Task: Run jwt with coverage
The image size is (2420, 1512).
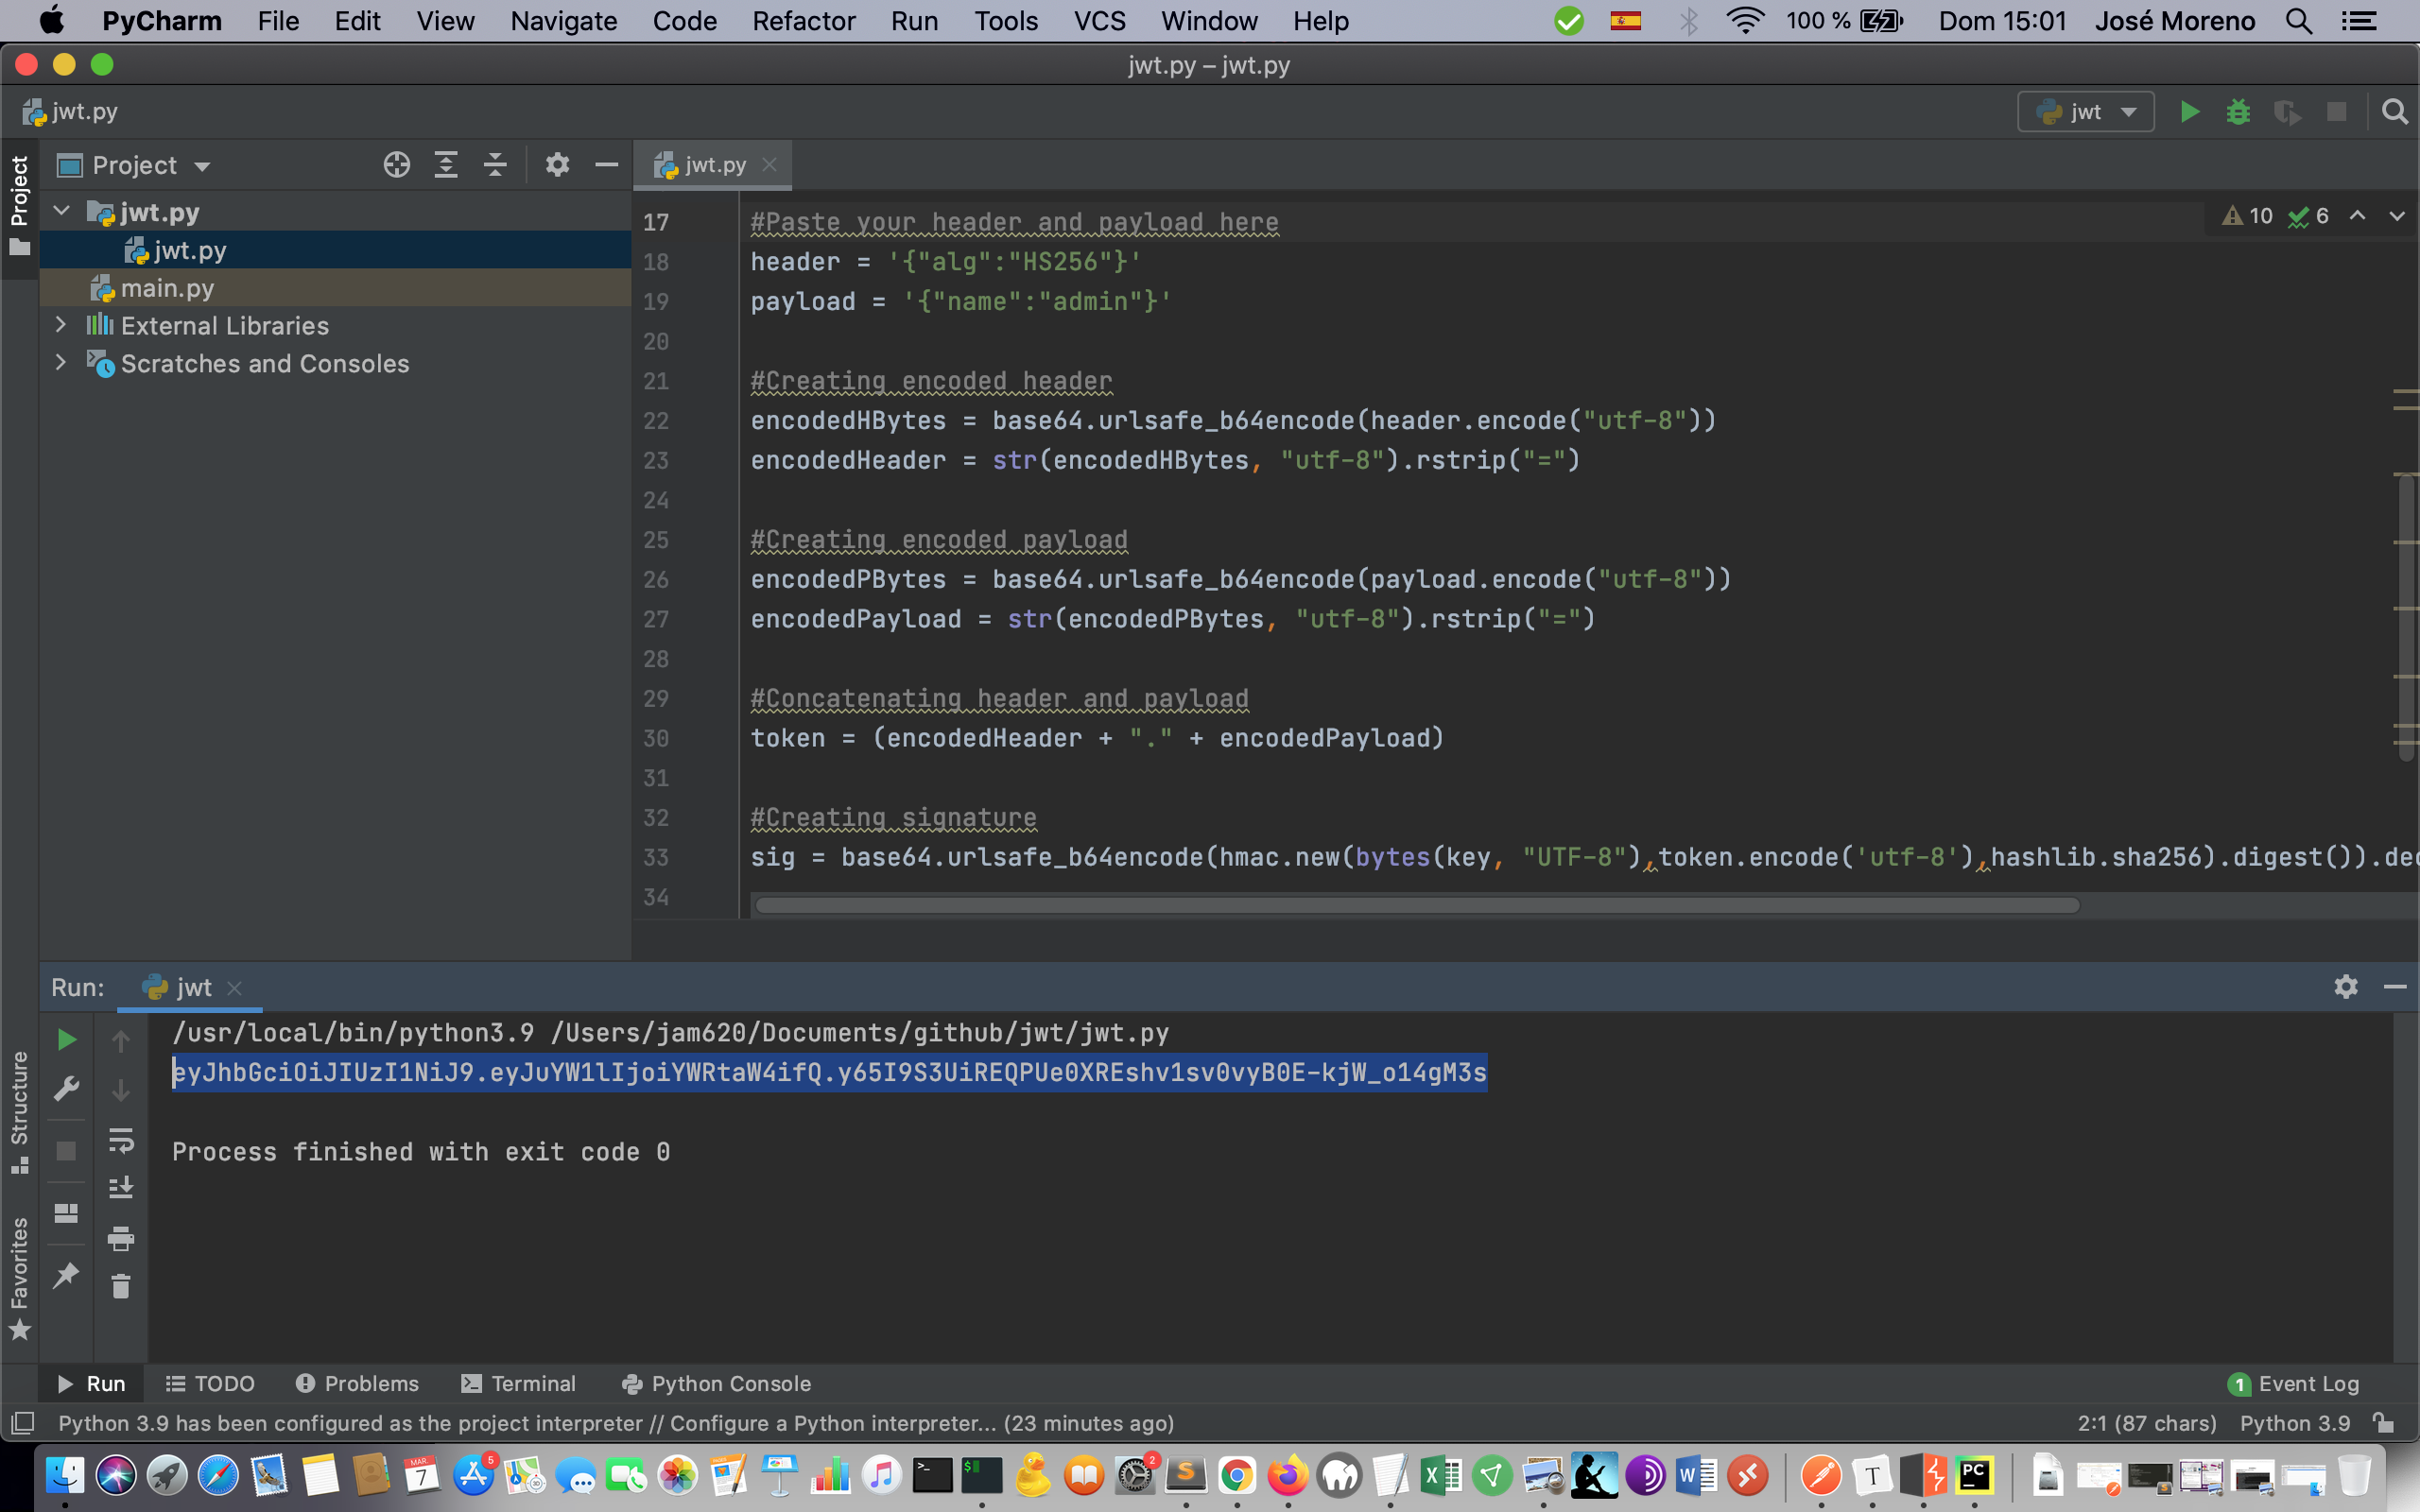Action: [2287, 112]
